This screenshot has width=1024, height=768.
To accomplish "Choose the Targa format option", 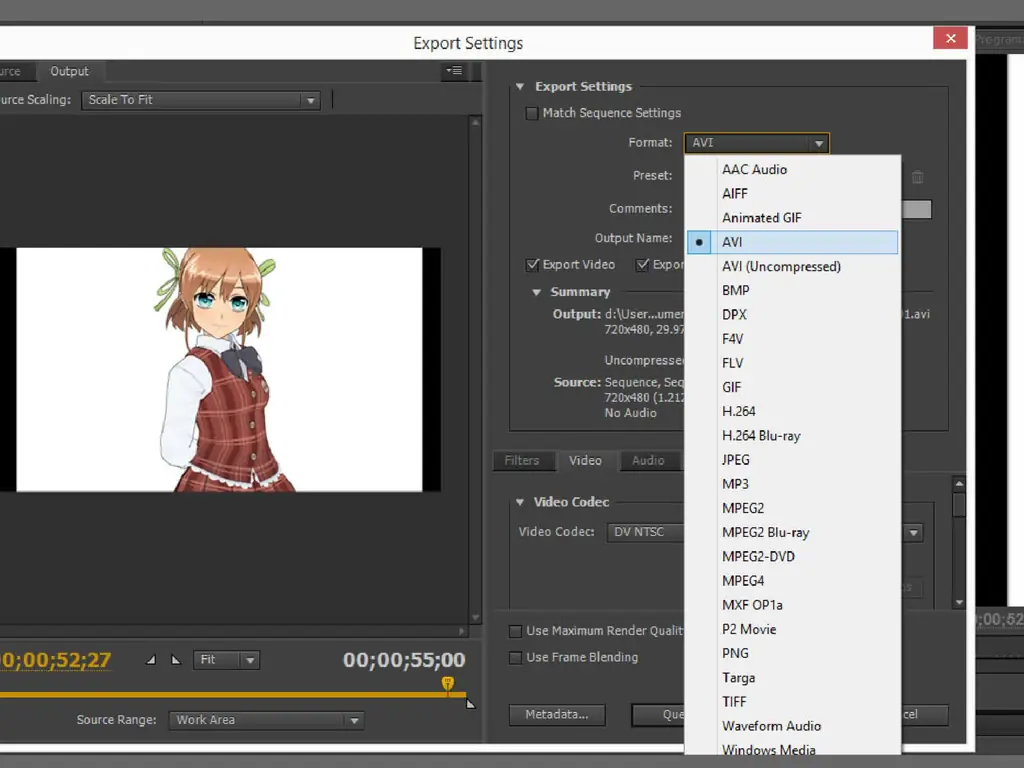I will click(x=793, y=677).
